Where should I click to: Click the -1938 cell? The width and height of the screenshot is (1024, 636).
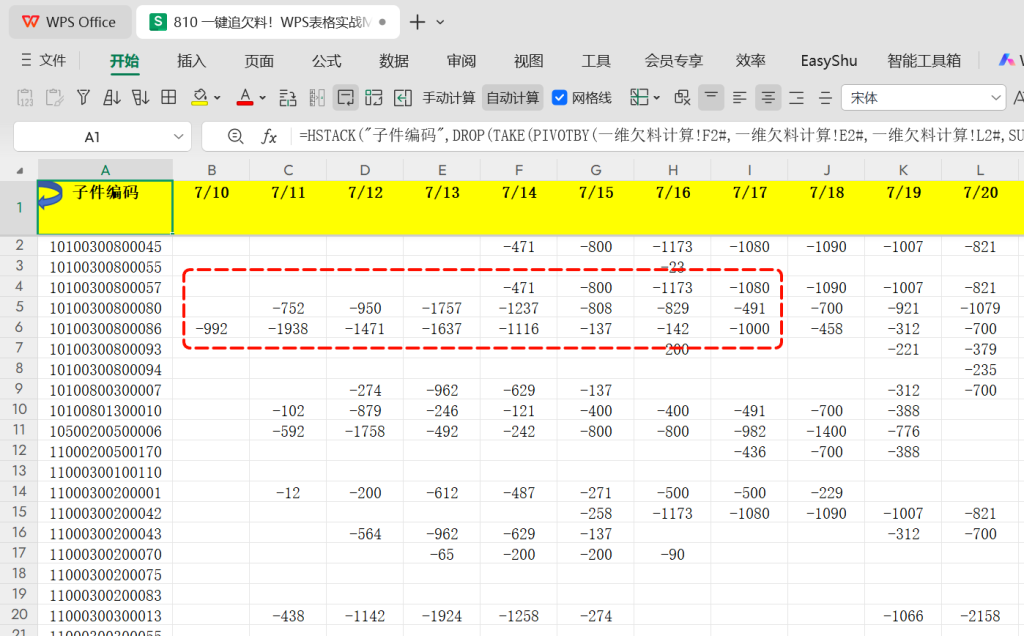288,328
